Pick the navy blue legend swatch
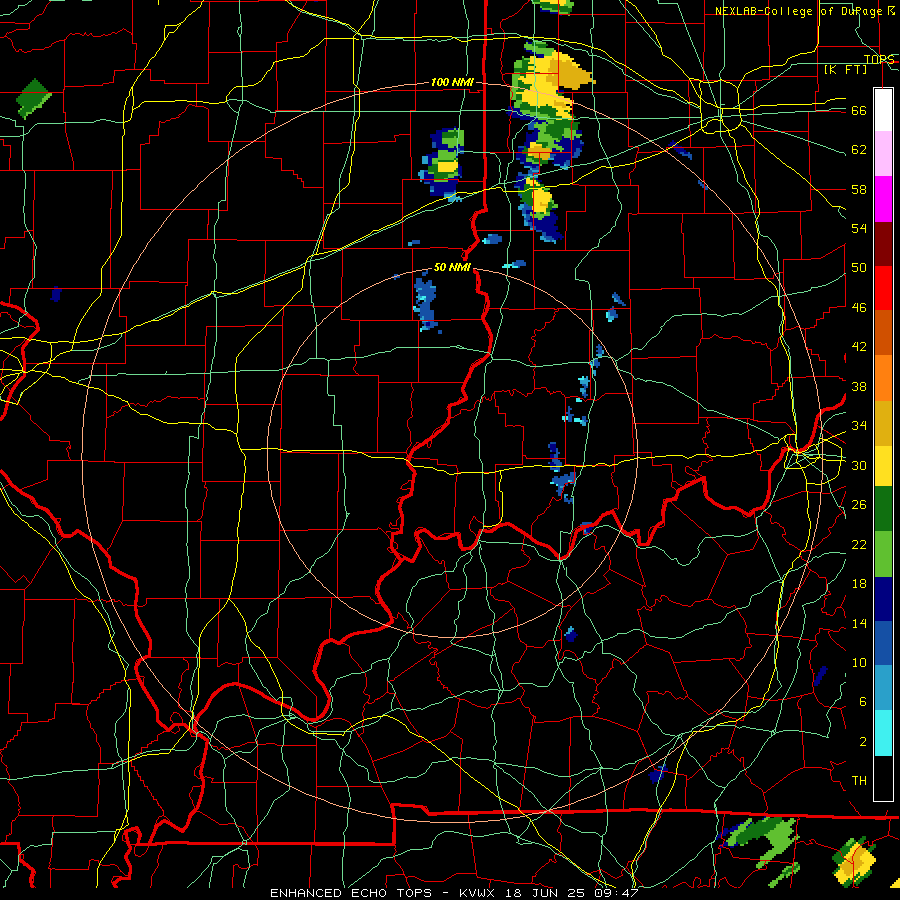900x900 pixels. pos(883,599)
